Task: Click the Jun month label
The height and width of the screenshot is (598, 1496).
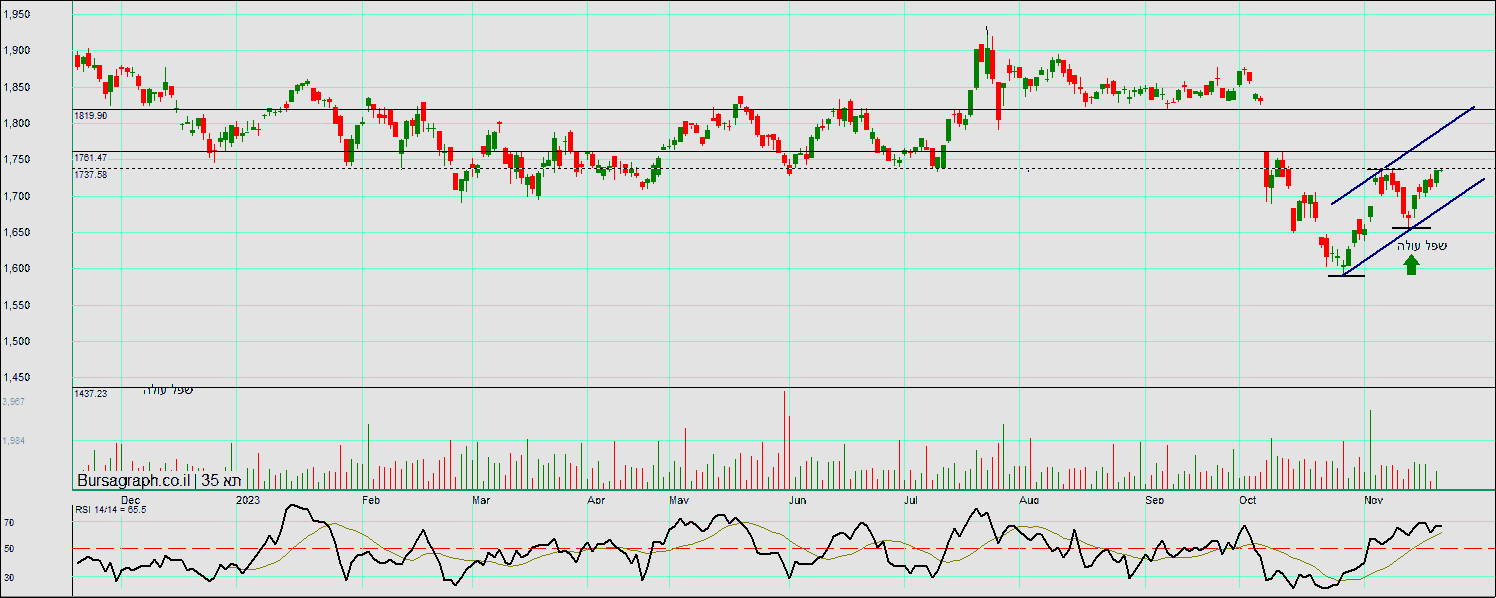Action: click(x=797, y=499)
